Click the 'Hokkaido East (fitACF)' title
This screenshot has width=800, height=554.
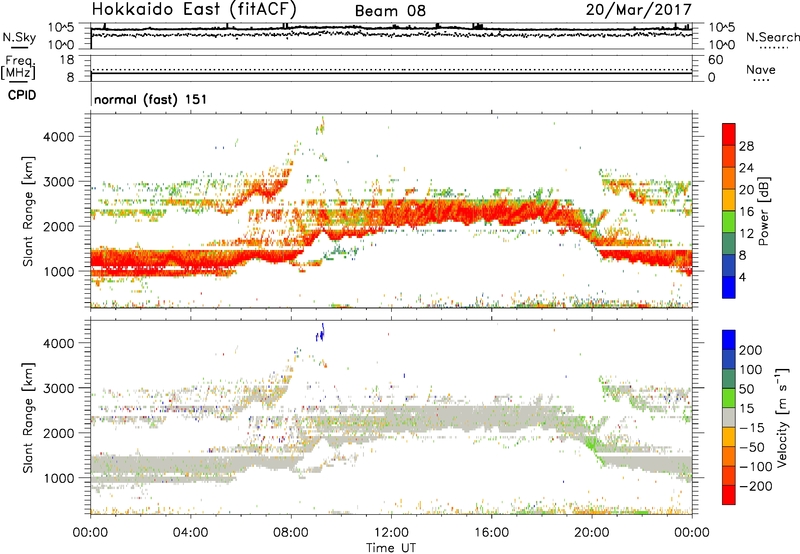click(x=194, y=10)
